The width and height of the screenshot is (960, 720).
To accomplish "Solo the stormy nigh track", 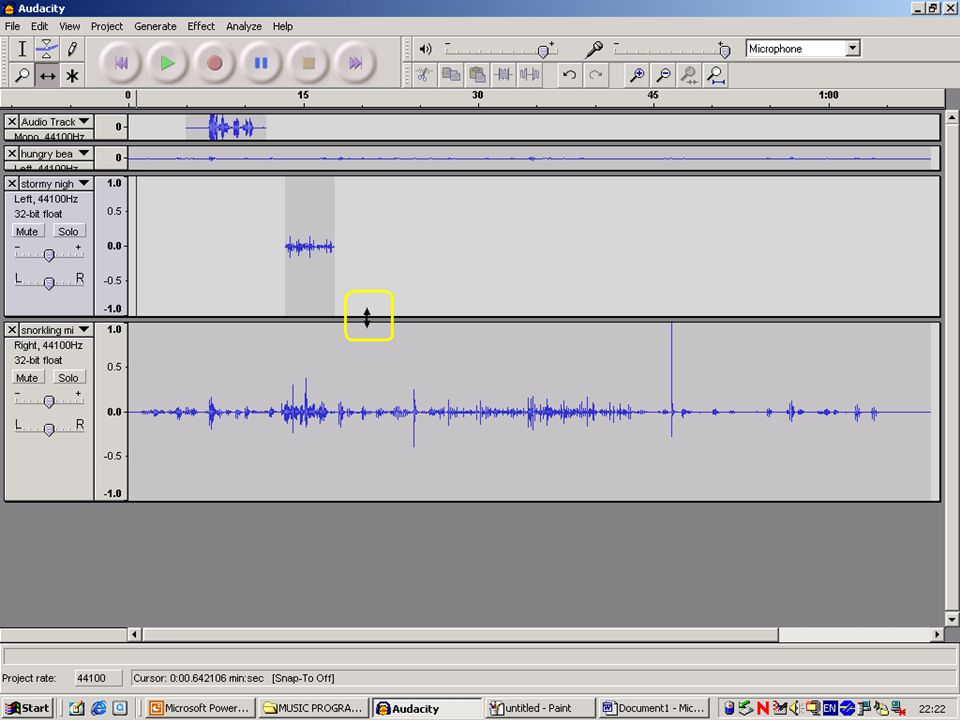I will [x=68, y=231].
